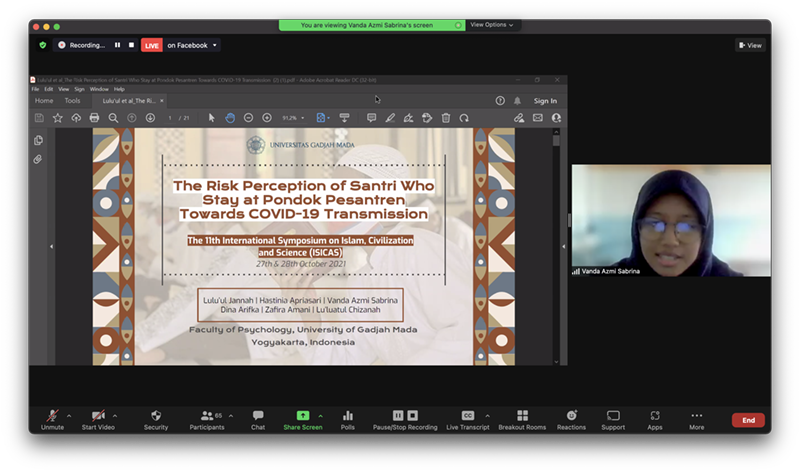Click the Apps icon in Zoom toolbar
Screen dimensions: 800x472
click(x=655, y=416)
